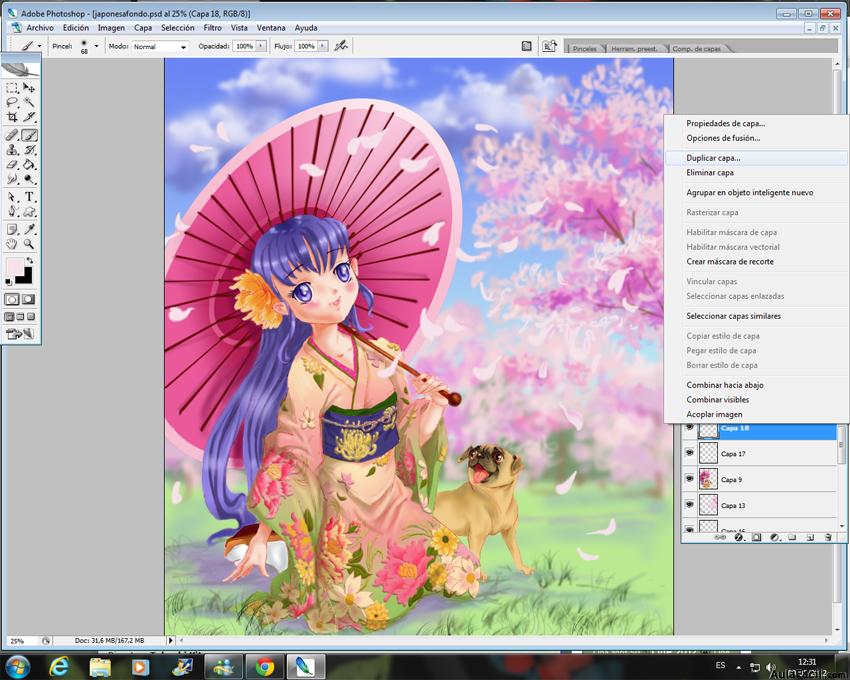850x680 pixels.
Task: Switch to Full Screen Mode with Menu Bar
Action: pyautogui.click(x=20, y=317)
